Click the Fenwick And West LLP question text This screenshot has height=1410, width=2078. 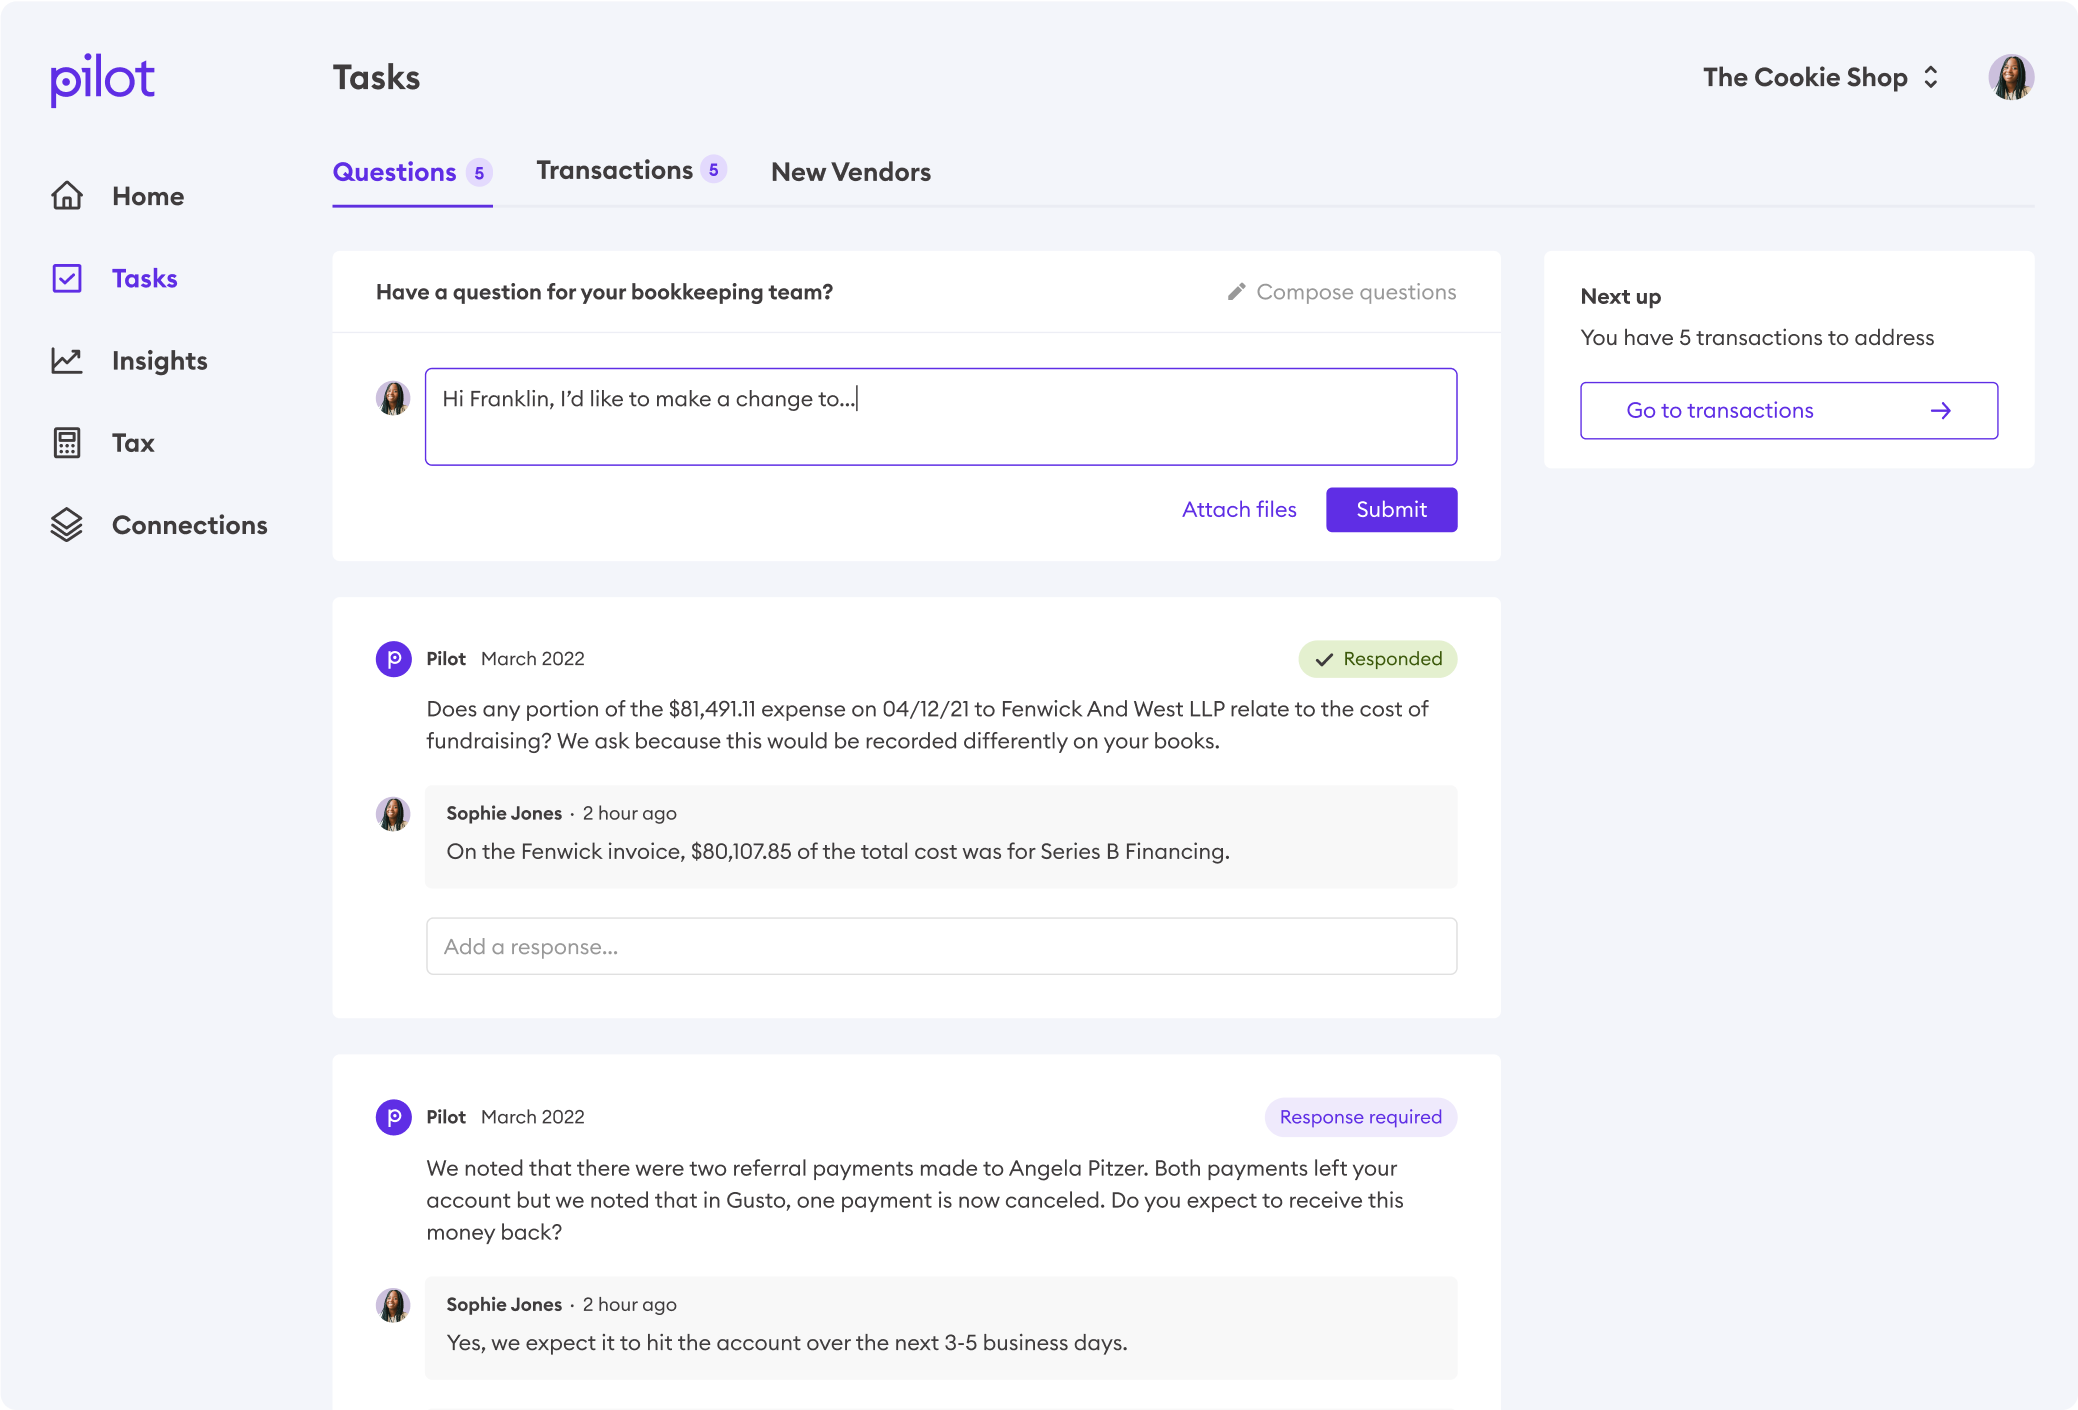(927, 725)
